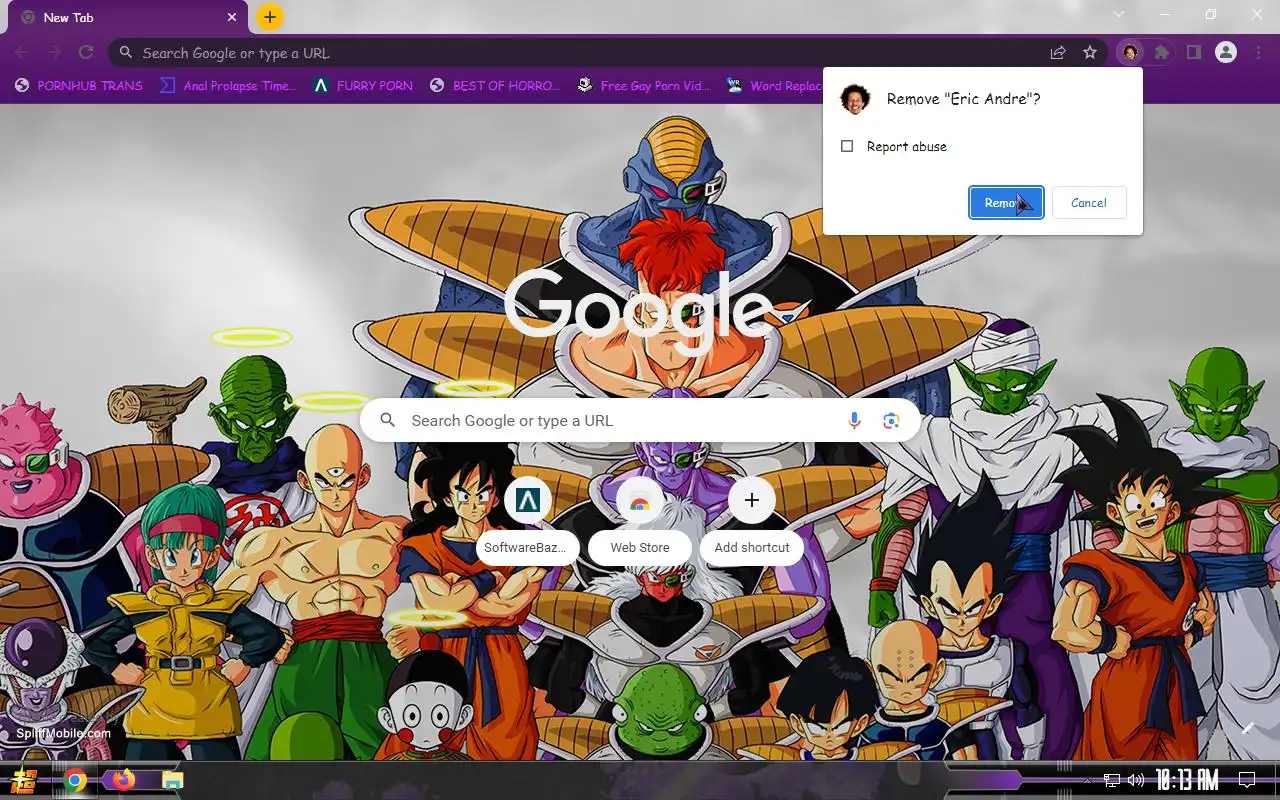Image resolution: width=1280 pixels, height=800 pixels.
Task: Select the New Tab browser tab
Action: click(x=127, y=18)
